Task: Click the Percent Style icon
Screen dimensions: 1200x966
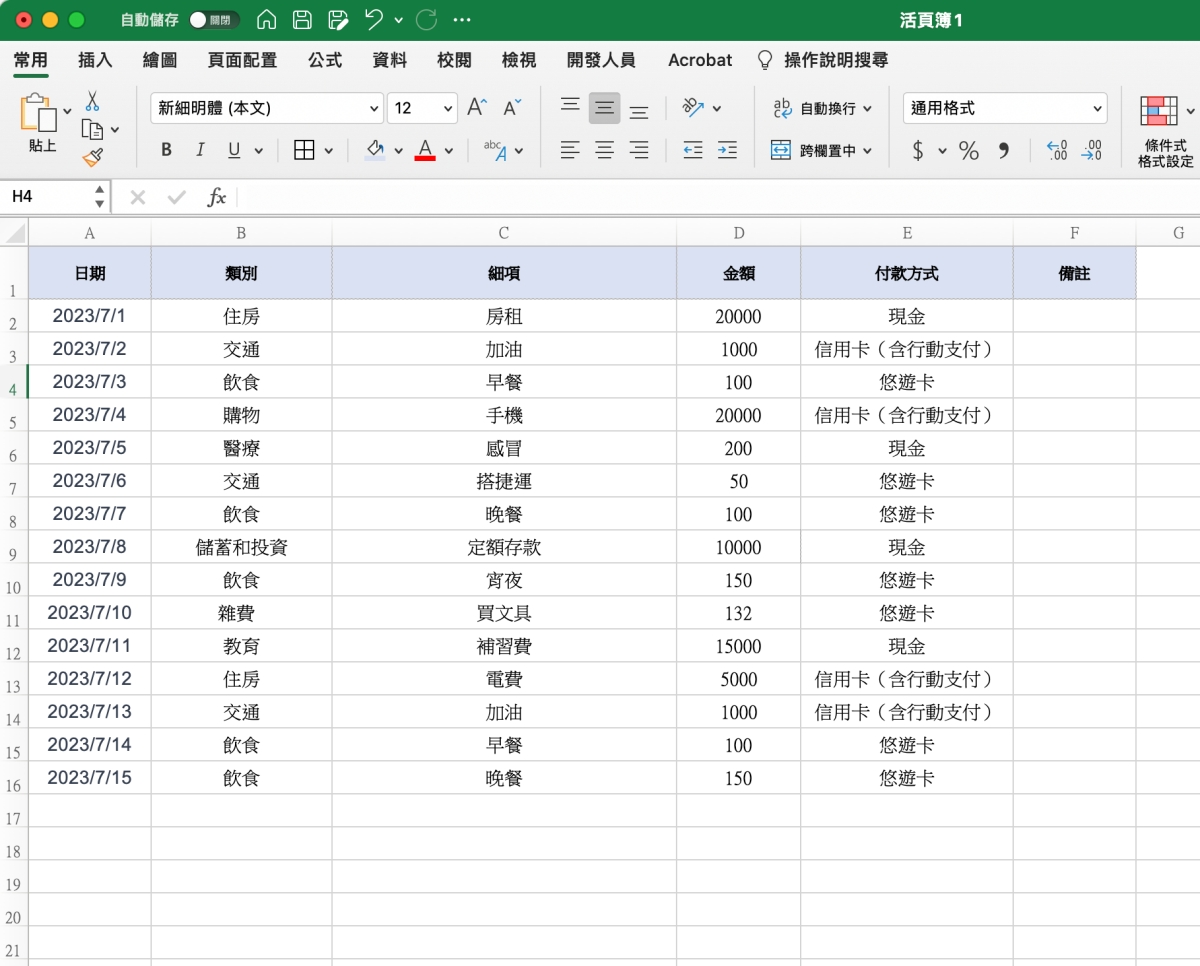Action: (968, 151)
